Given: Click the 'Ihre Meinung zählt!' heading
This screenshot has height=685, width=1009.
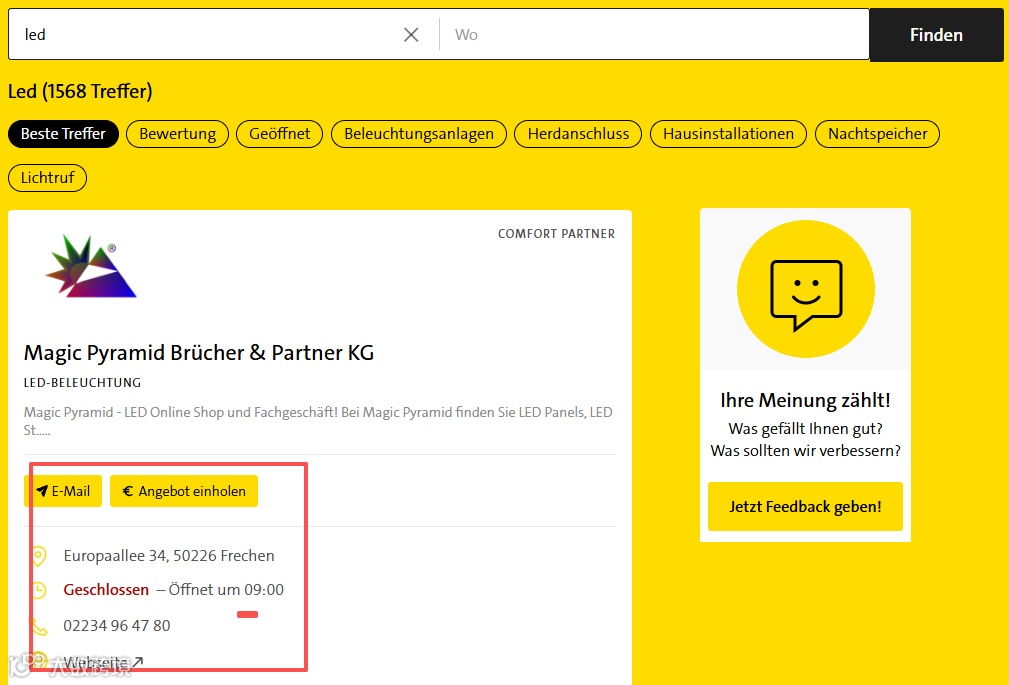Looking at the screenshot, I should click(805, 400).
